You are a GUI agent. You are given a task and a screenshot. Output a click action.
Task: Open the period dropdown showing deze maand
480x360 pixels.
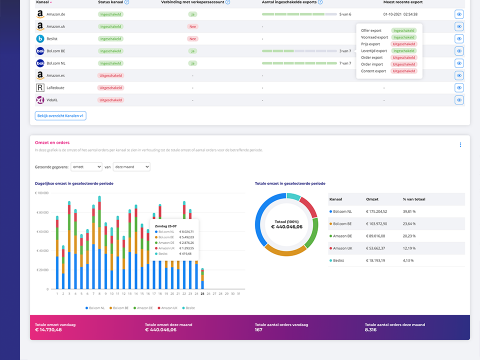pos(132,167)
